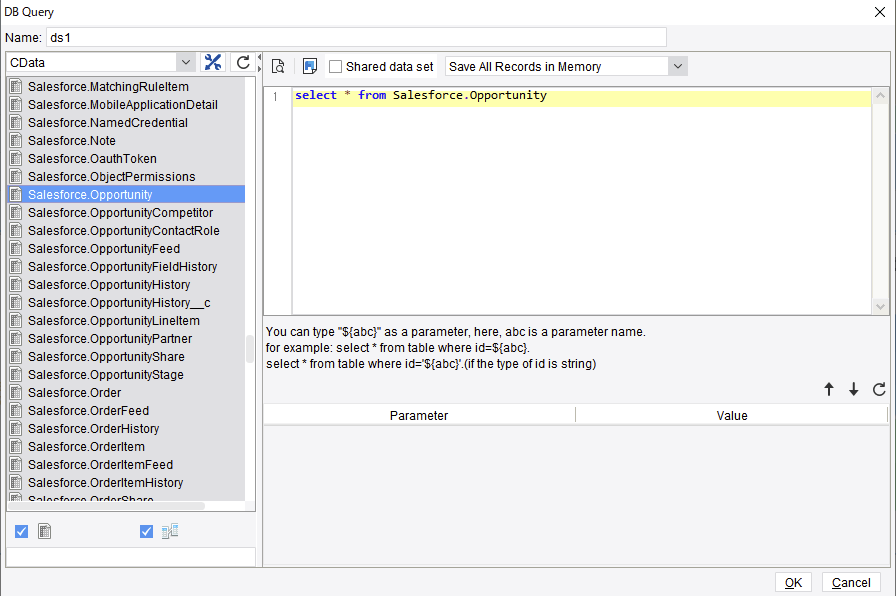896x596 pixels.
Task: Enable the Shared data set checkbox
Action: (x=336, y=66)
